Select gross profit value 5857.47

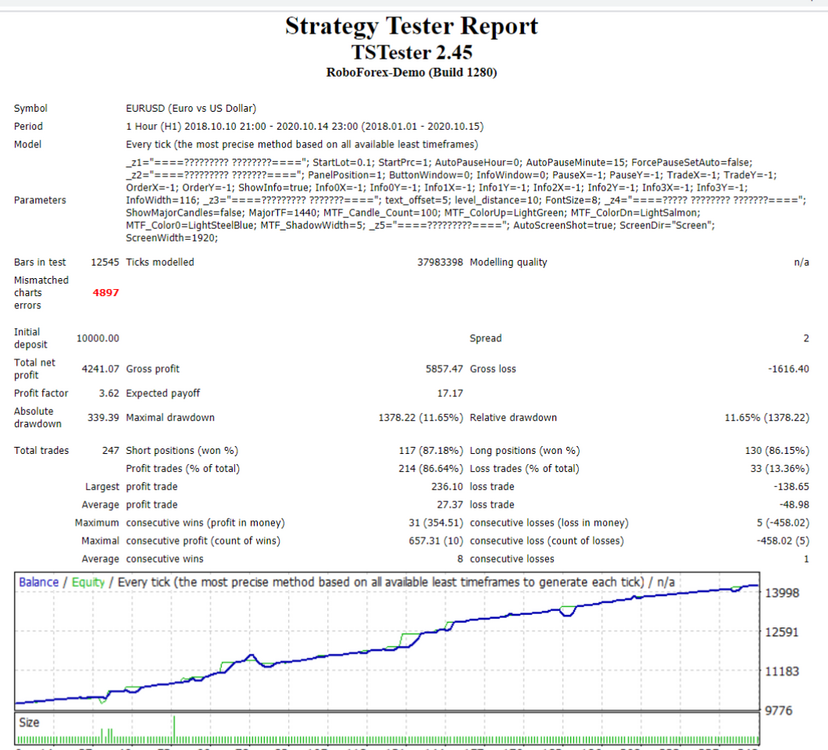point(444,369)
